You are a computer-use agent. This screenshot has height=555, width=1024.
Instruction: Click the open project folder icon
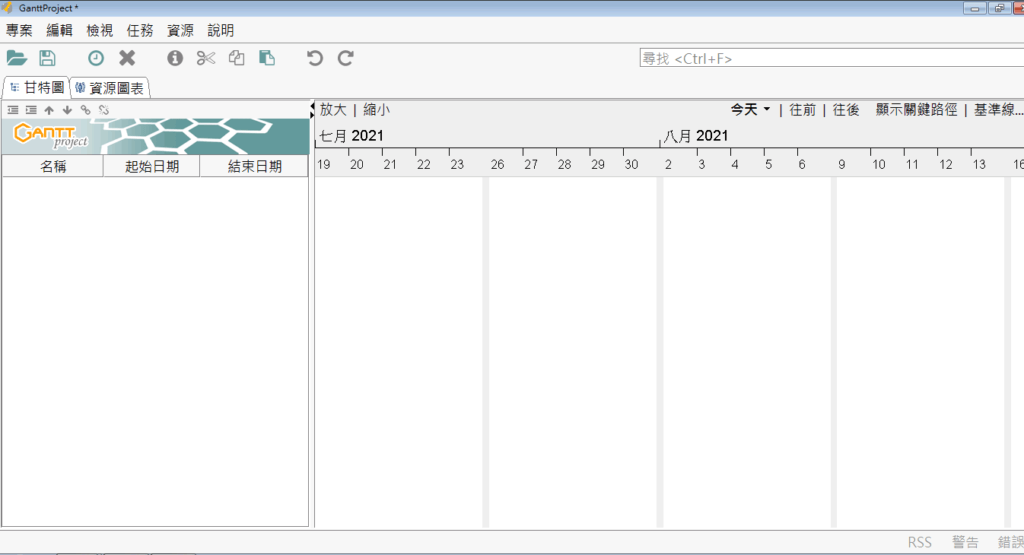click(17, 58)
